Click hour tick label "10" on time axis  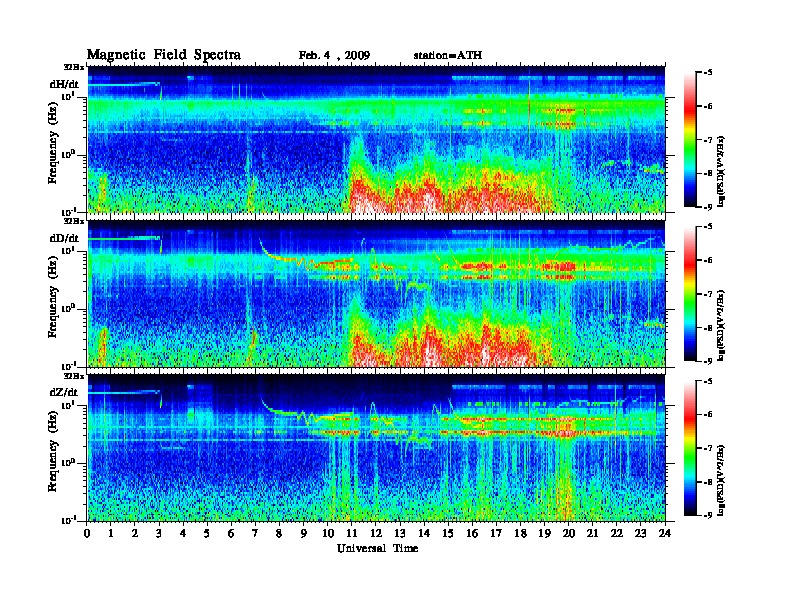328,534
